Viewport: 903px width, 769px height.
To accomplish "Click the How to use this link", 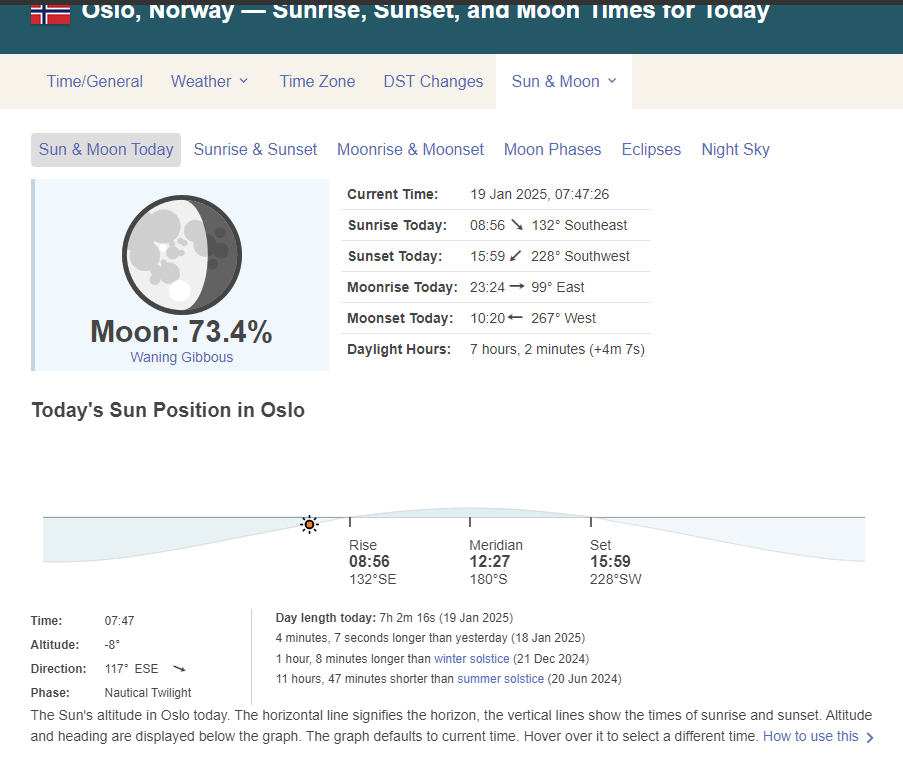I will coord(811,736).
